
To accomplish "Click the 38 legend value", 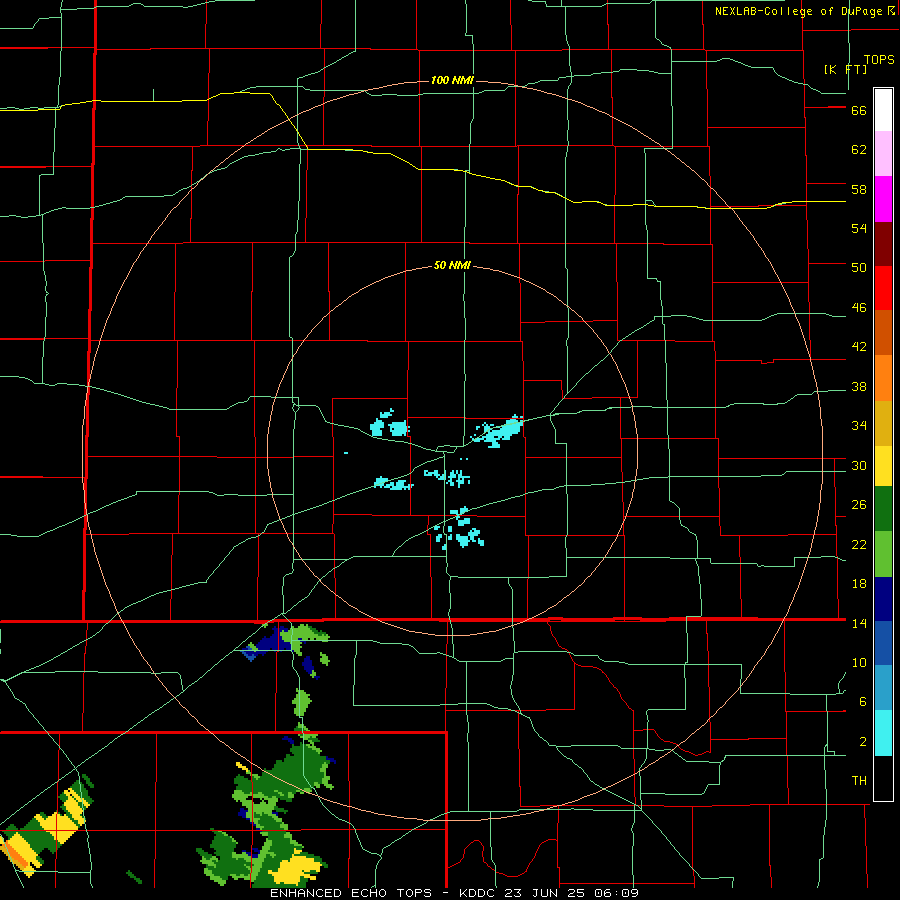I will 859,387.
